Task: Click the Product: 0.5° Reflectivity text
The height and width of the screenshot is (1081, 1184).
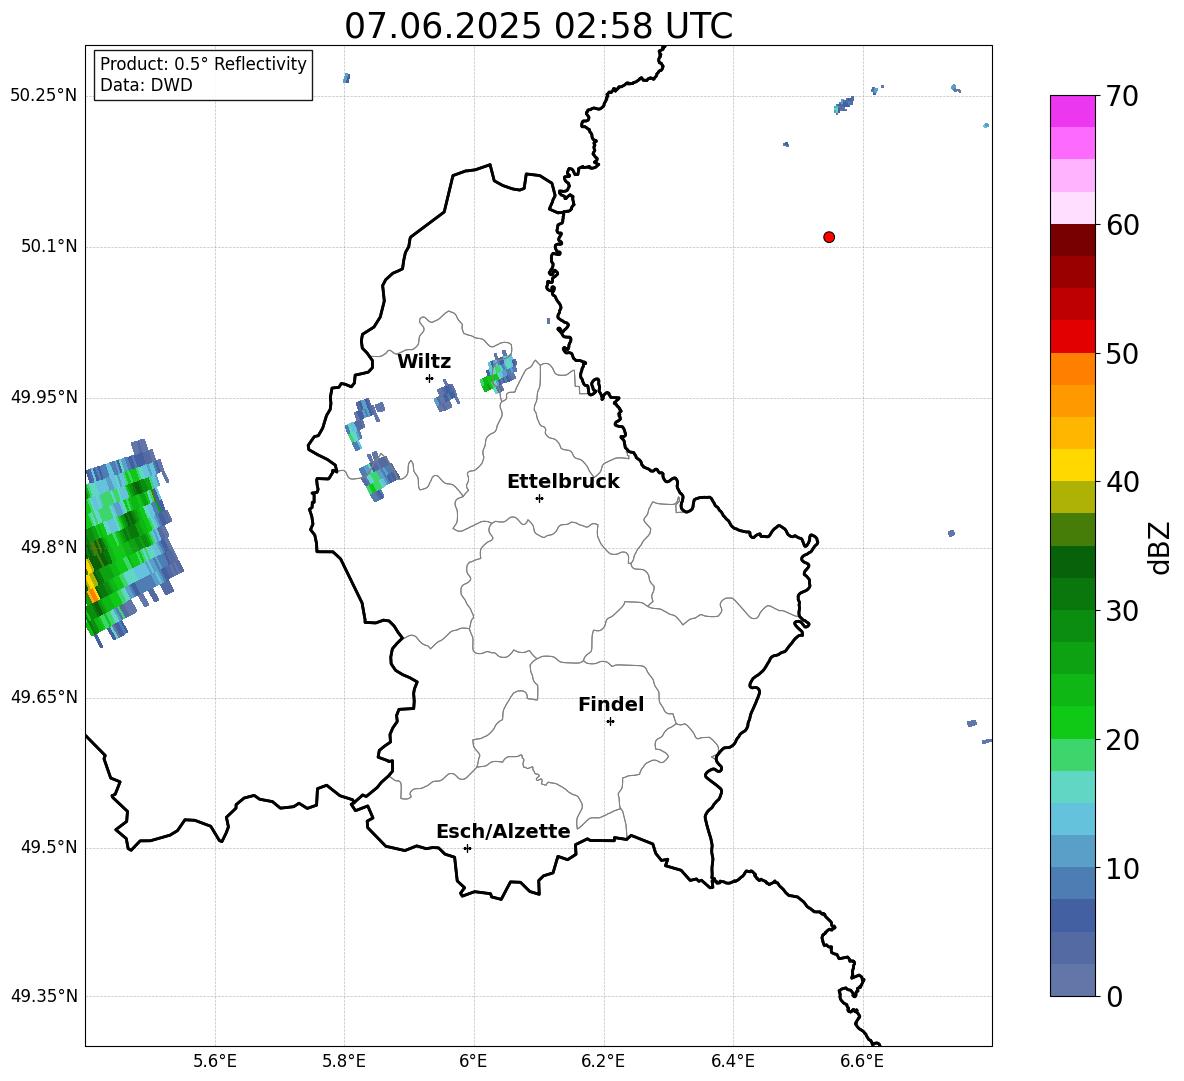Action: tap(203, 64)
